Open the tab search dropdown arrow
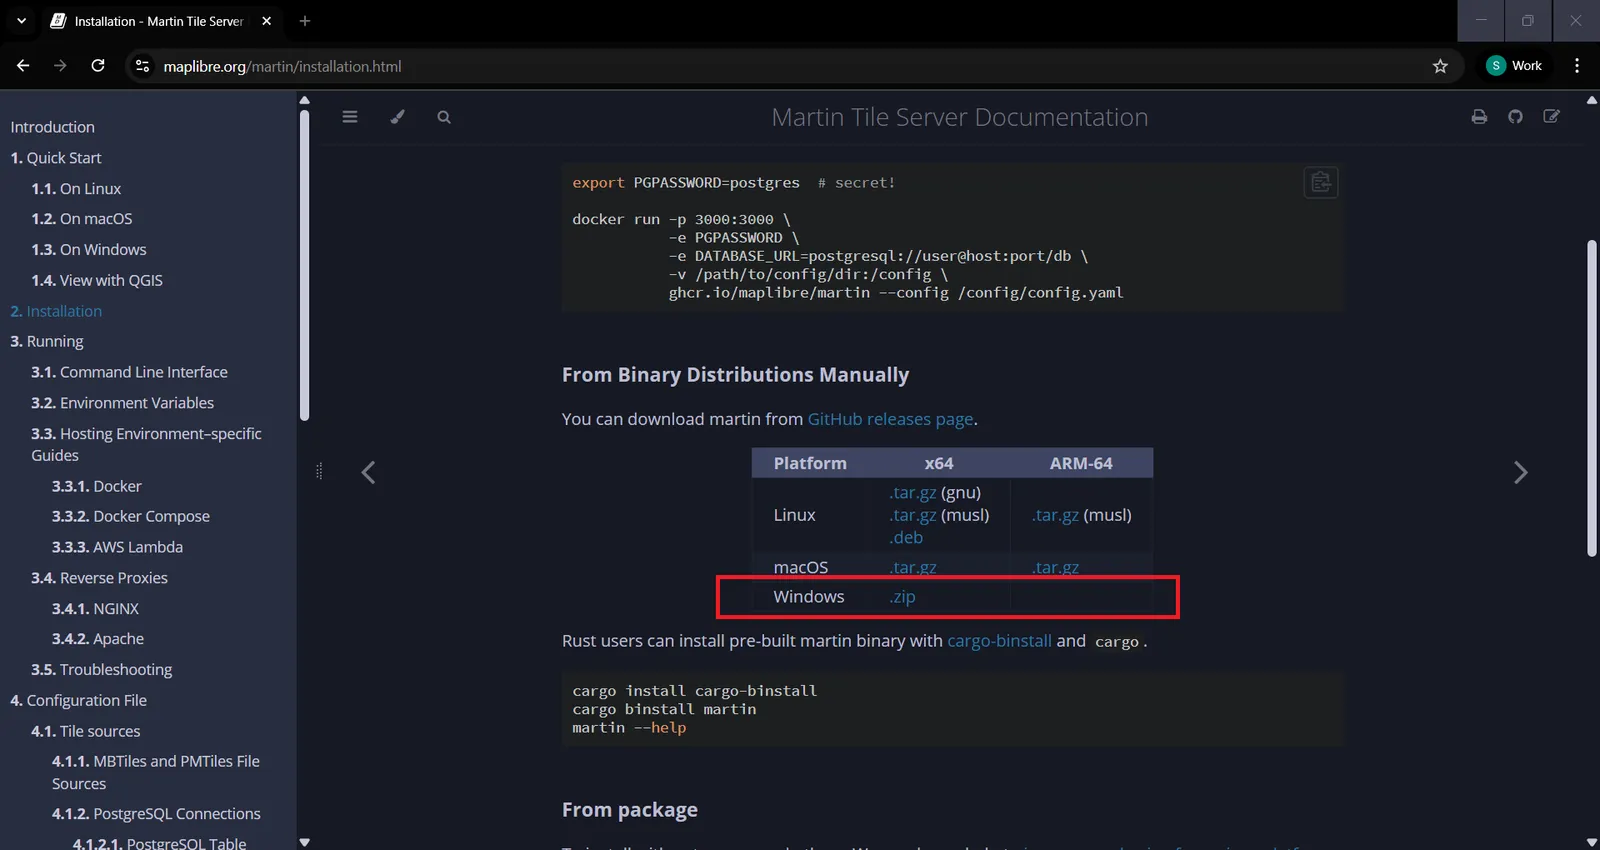 point(21,21)
